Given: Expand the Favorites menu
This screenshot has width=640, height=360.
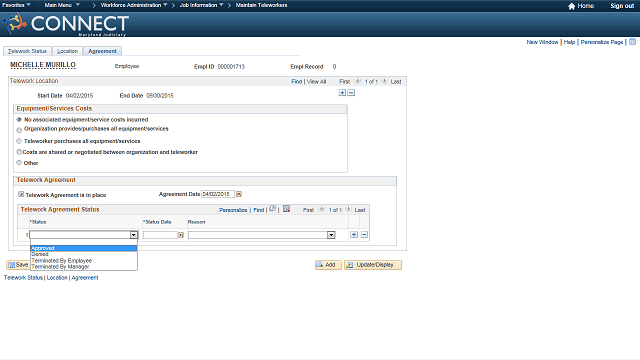Looking at the screenshot, I should 16,5.
